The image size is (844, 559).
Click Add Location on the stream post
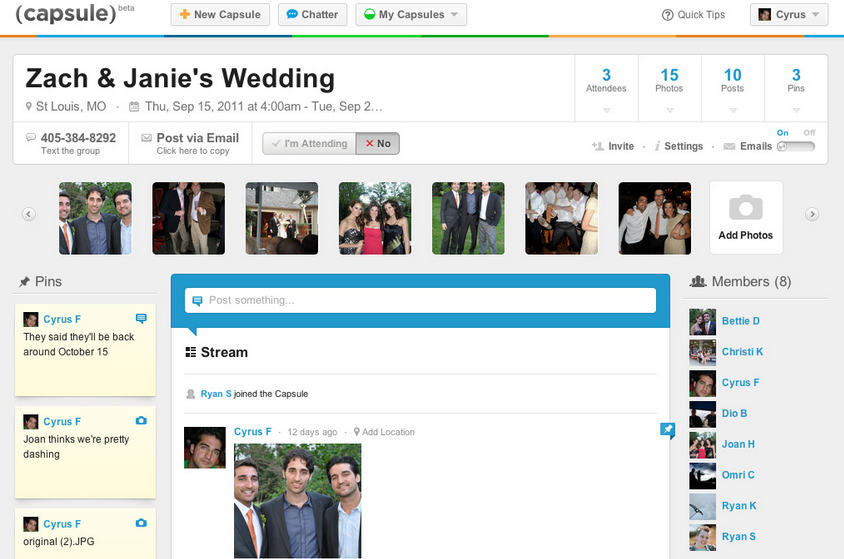point(384,432)
